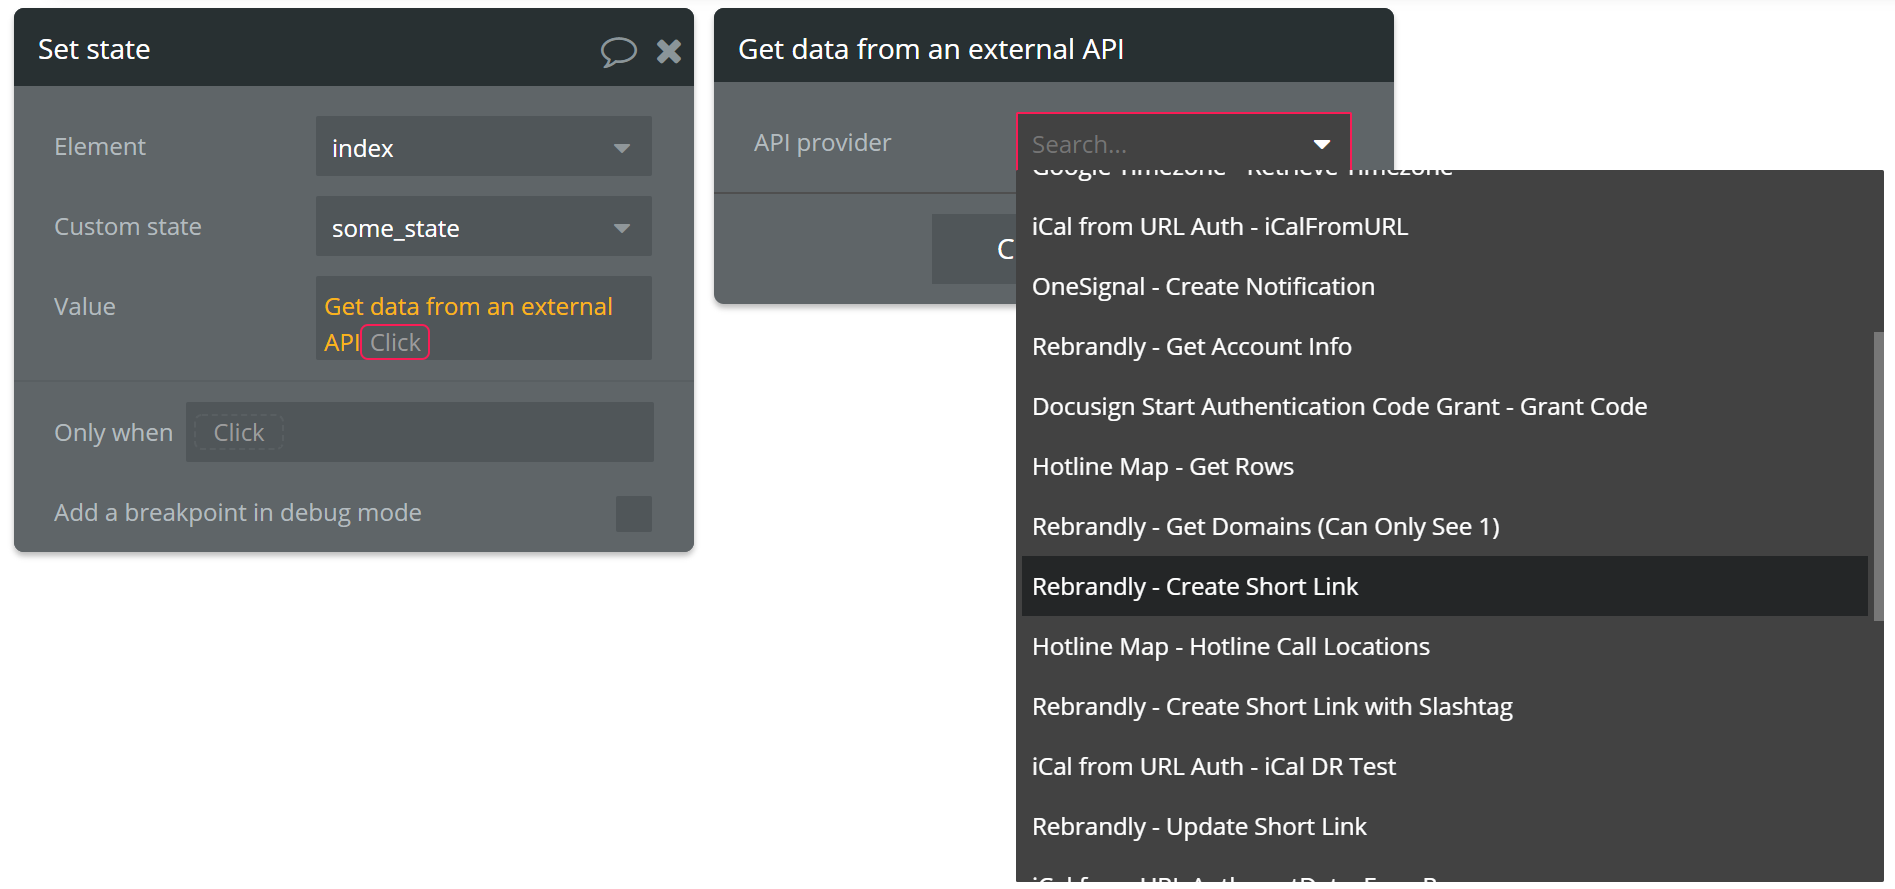Type in the API provider search box
Screen dimensions: 1895x889
click(x=1160, y=145)
